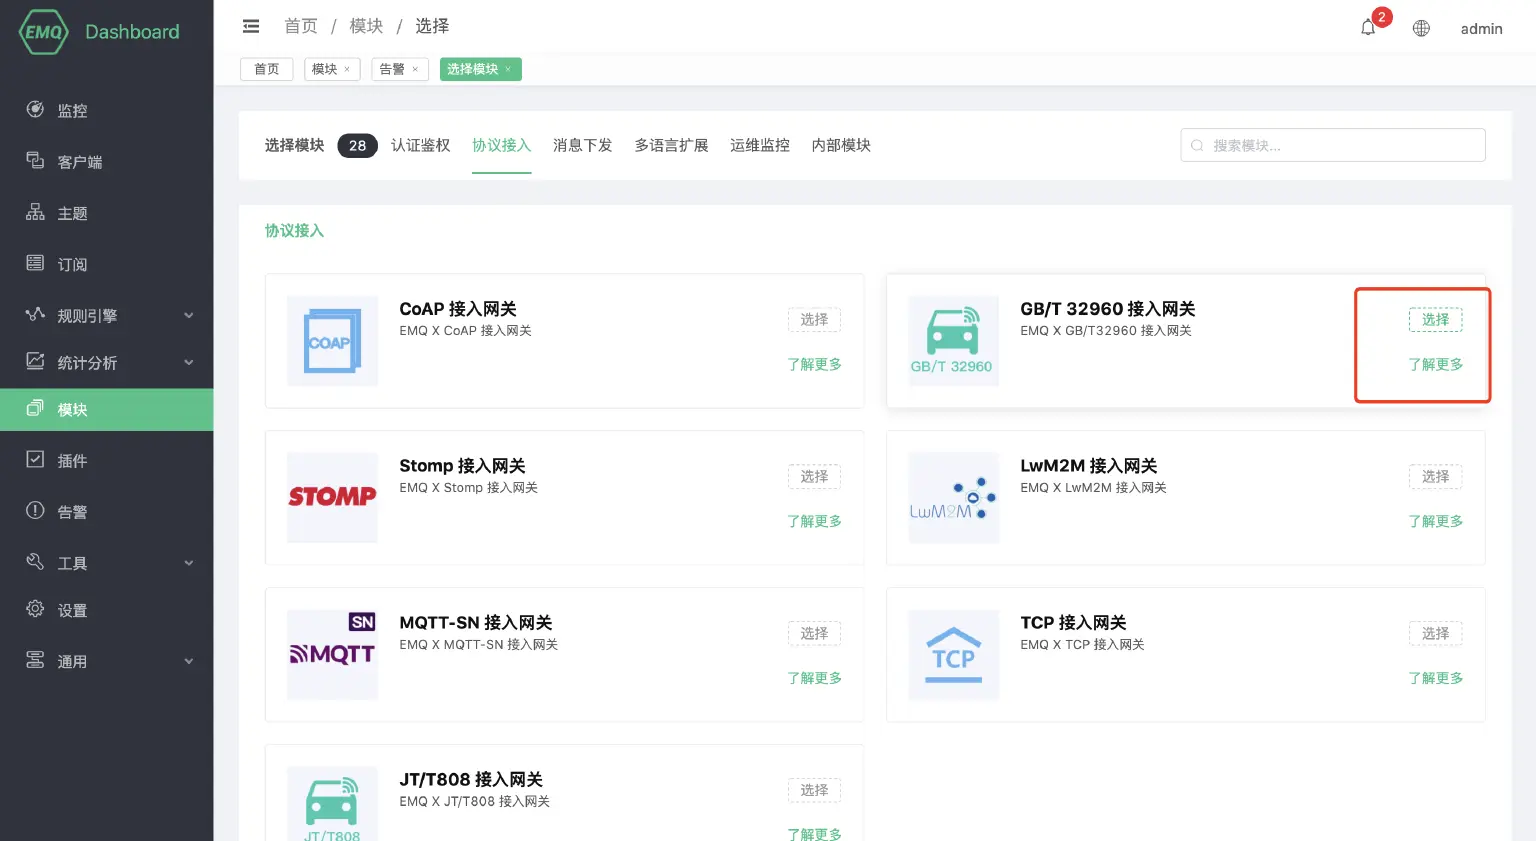Screen dimensions: 1536x841
Task: Toggle the hamburger sidebar collapse icon
Action: [251, 26]
